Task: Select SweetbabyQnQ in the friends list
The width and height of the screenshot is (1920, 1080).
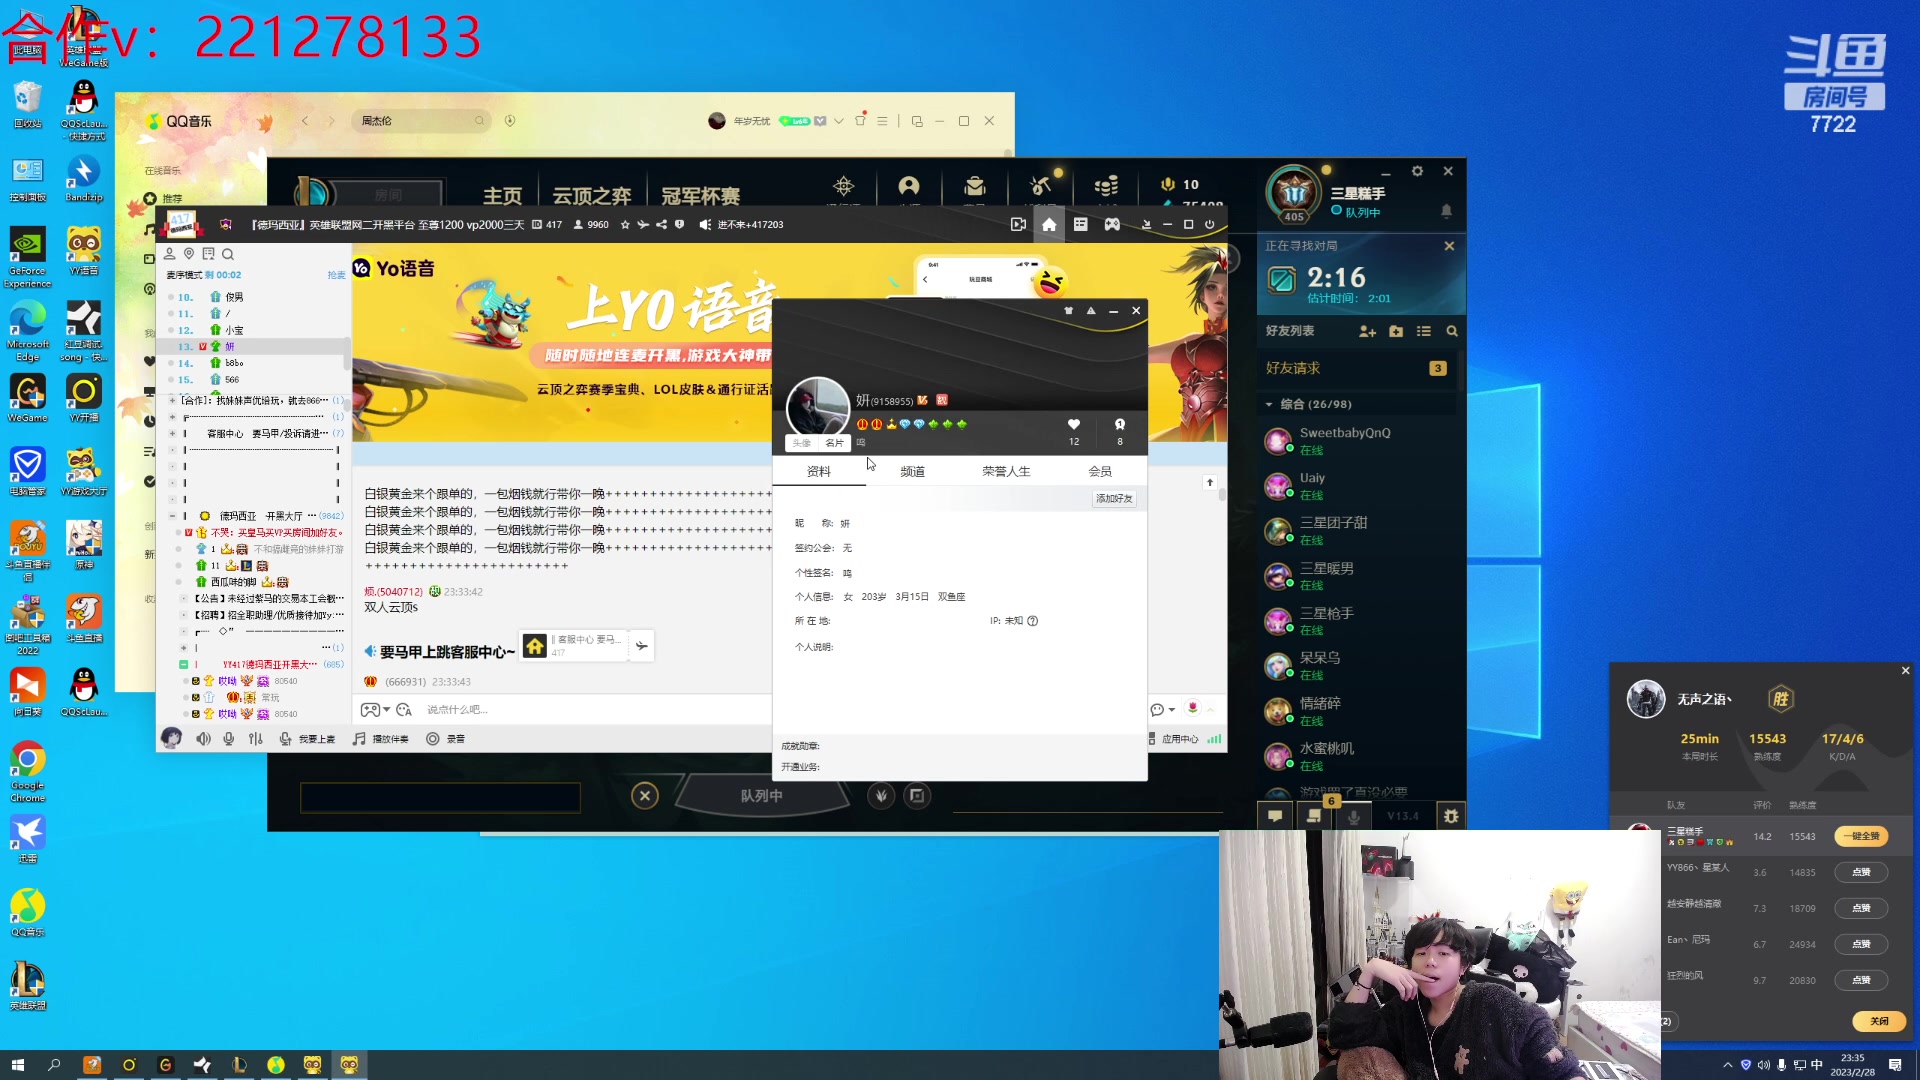Action: [x=1356, y=441]
